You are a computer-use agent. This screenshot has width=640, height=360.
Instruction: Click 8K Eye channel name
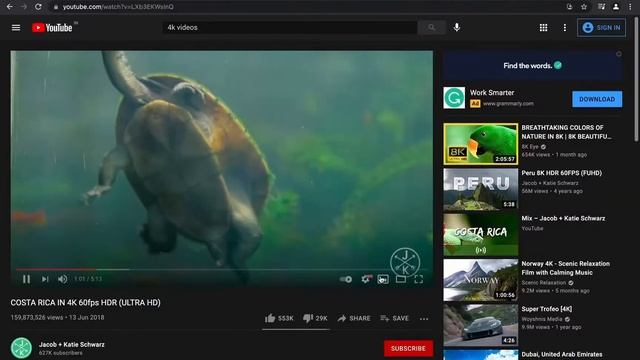click(530, 147)
